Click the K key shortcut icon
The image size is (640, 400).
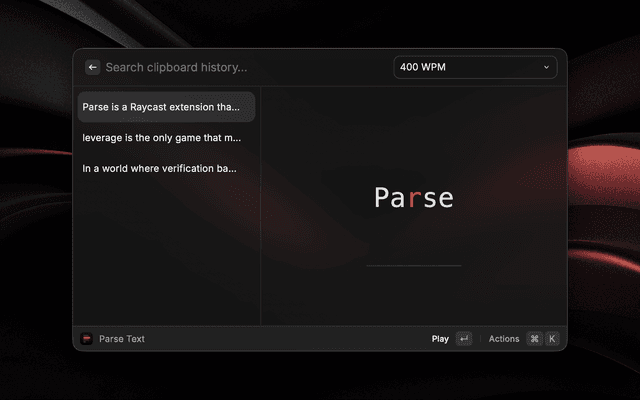click(x=551, y=339)
